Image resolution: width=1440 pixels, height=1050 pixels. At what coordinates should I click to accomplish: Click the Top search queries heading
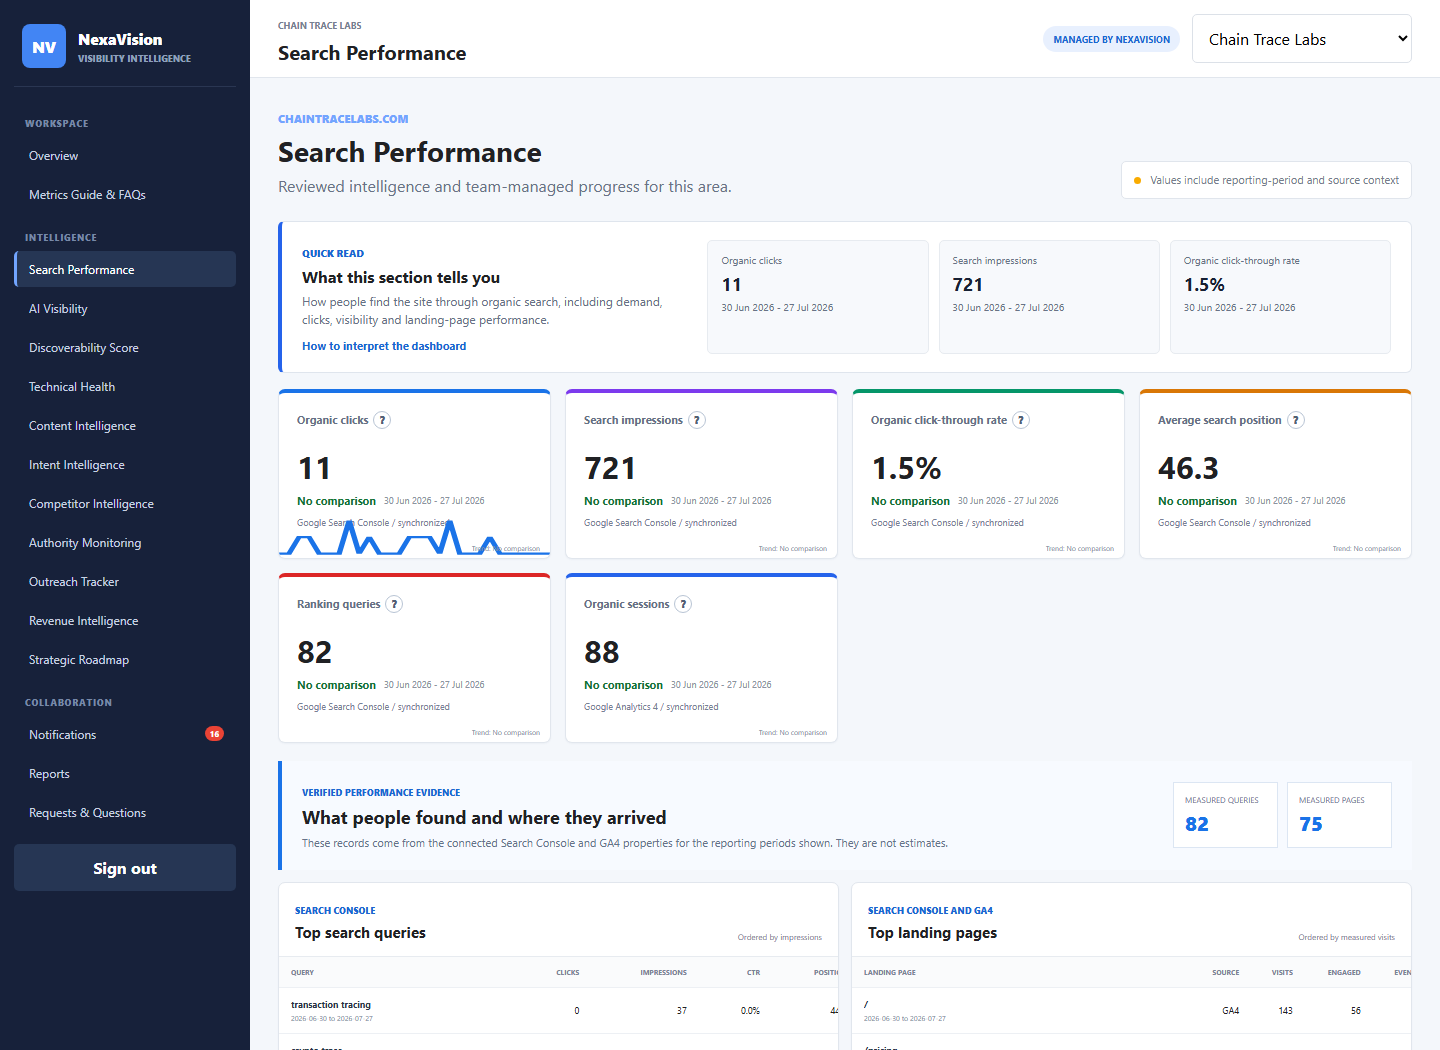tap(360, 933)
